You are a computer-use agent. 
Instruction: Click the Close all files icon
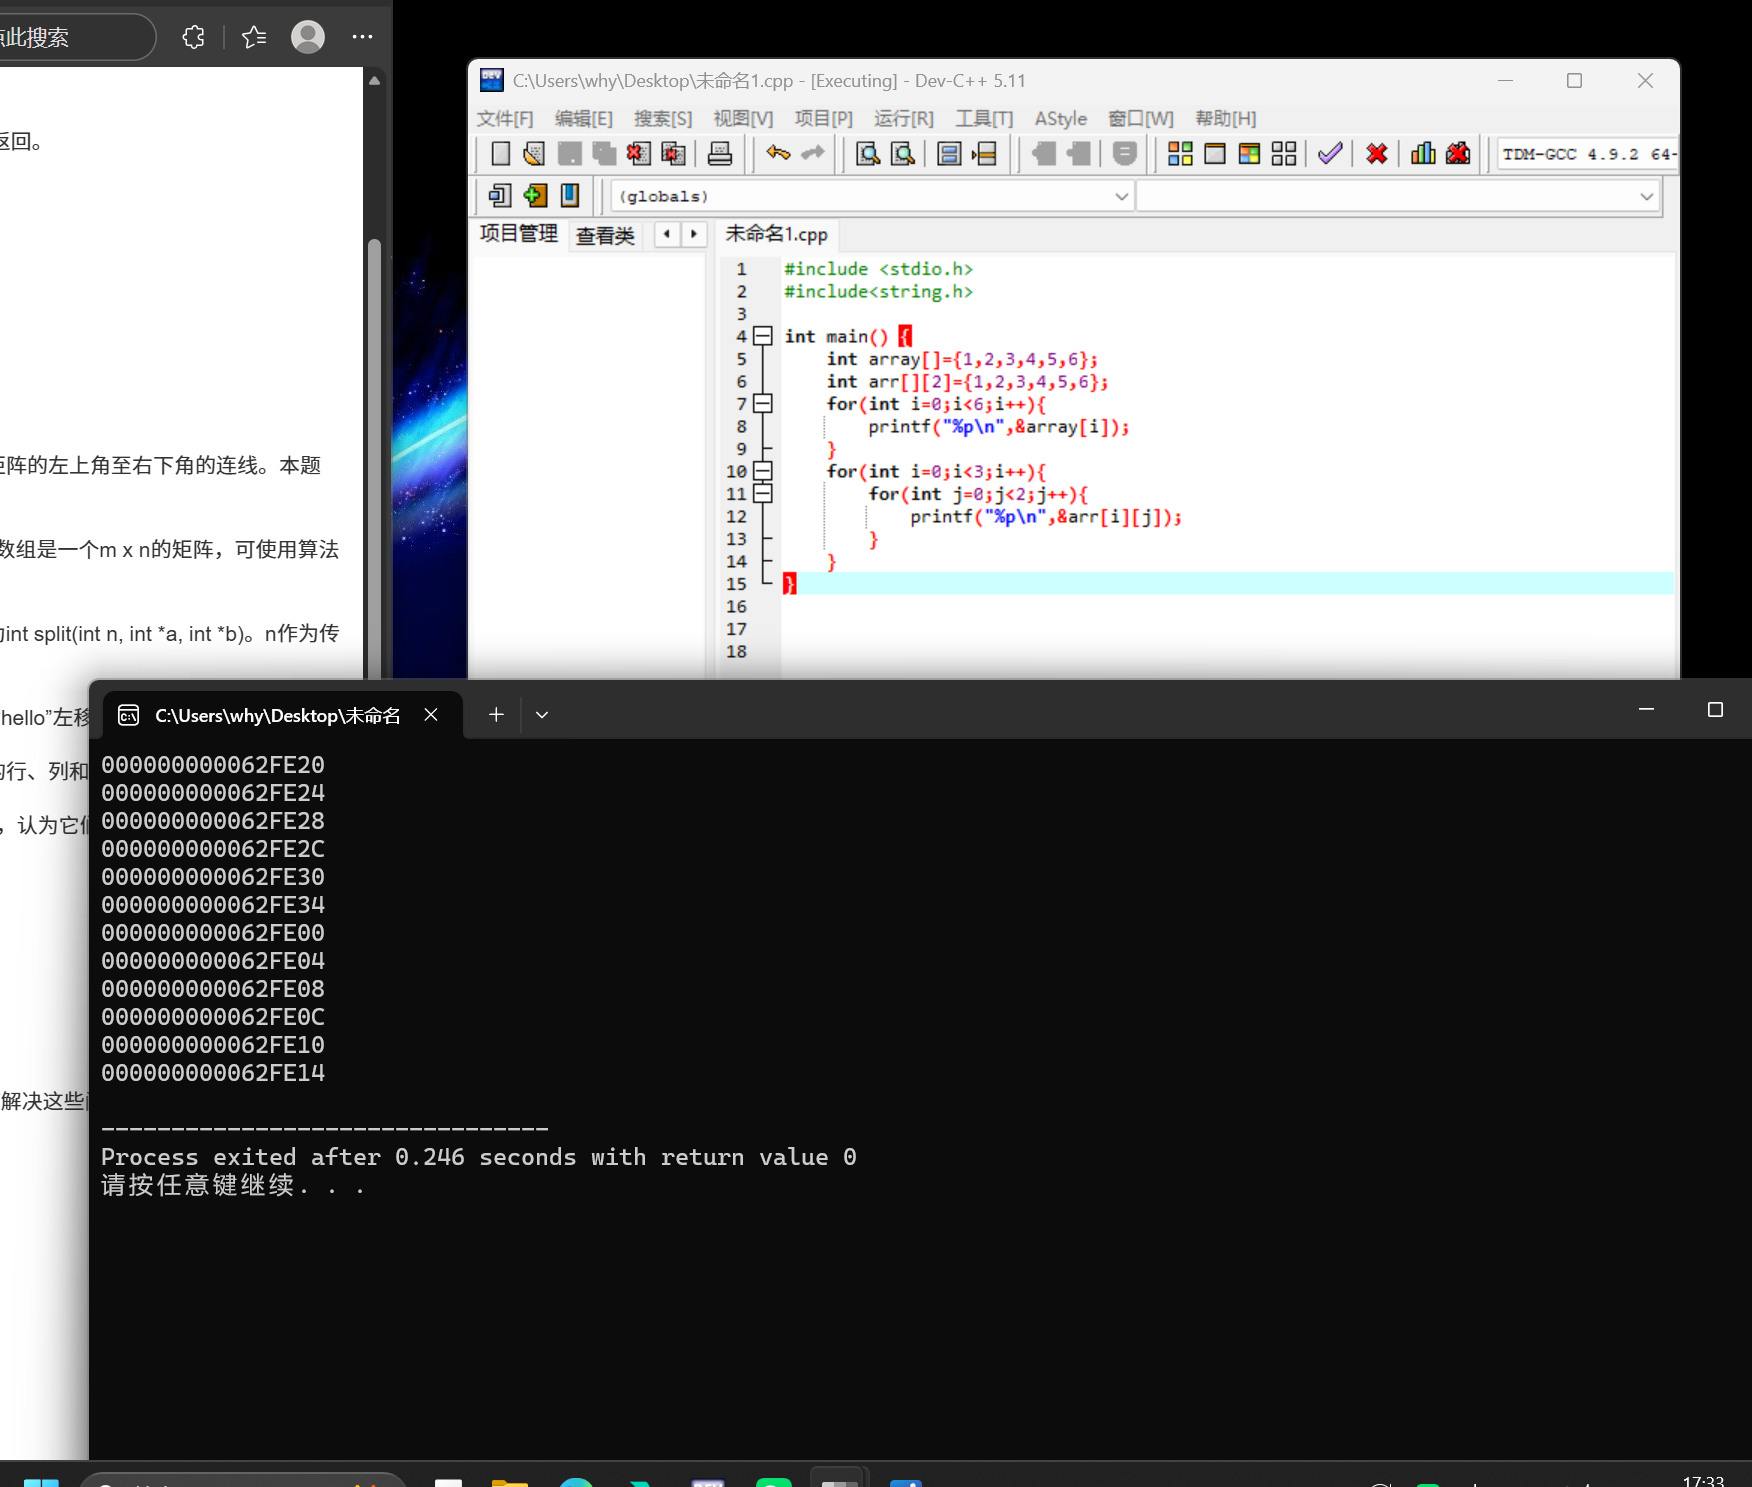(x=673, y=153)
